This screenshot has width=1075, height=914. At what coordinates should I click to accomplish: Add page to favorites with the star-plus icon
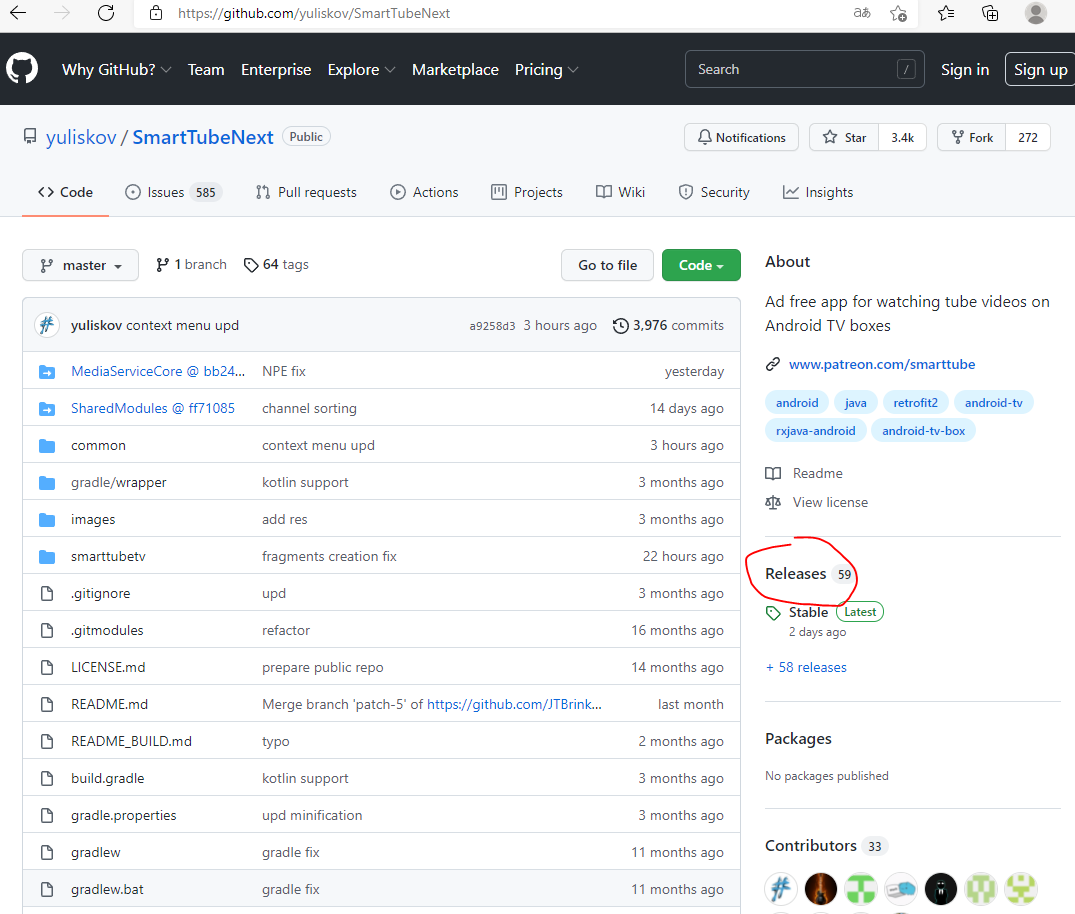pos(898,13)
